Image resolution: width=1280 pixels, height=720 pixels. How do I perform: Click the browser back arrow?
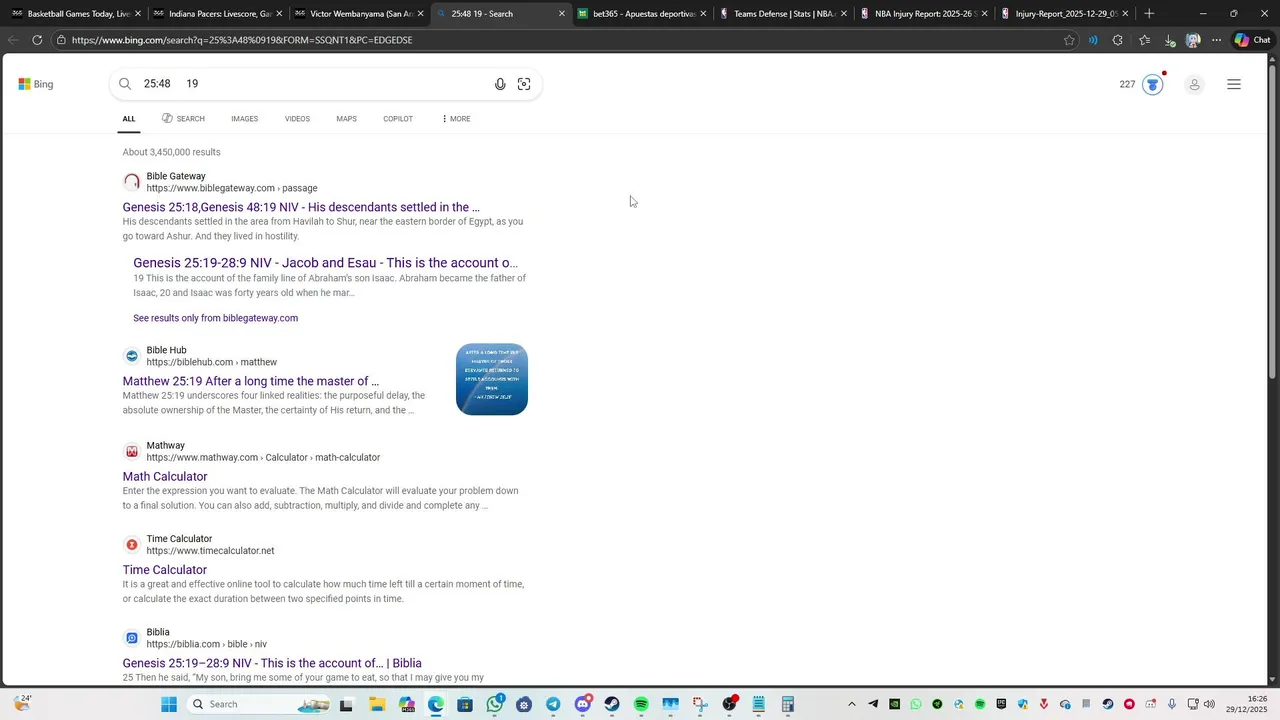(12, 40)
